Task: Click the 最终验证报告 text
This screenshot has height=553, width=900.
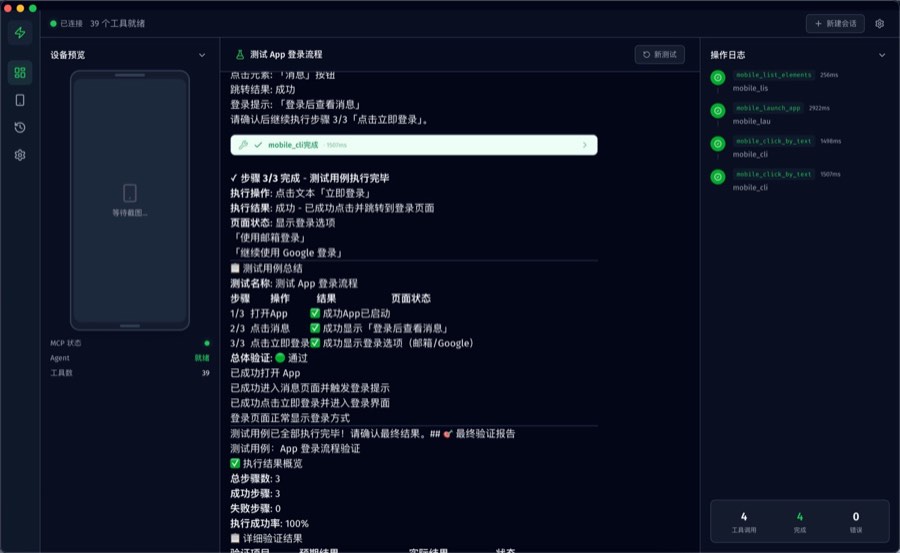Action: click(x=485, y=434)
